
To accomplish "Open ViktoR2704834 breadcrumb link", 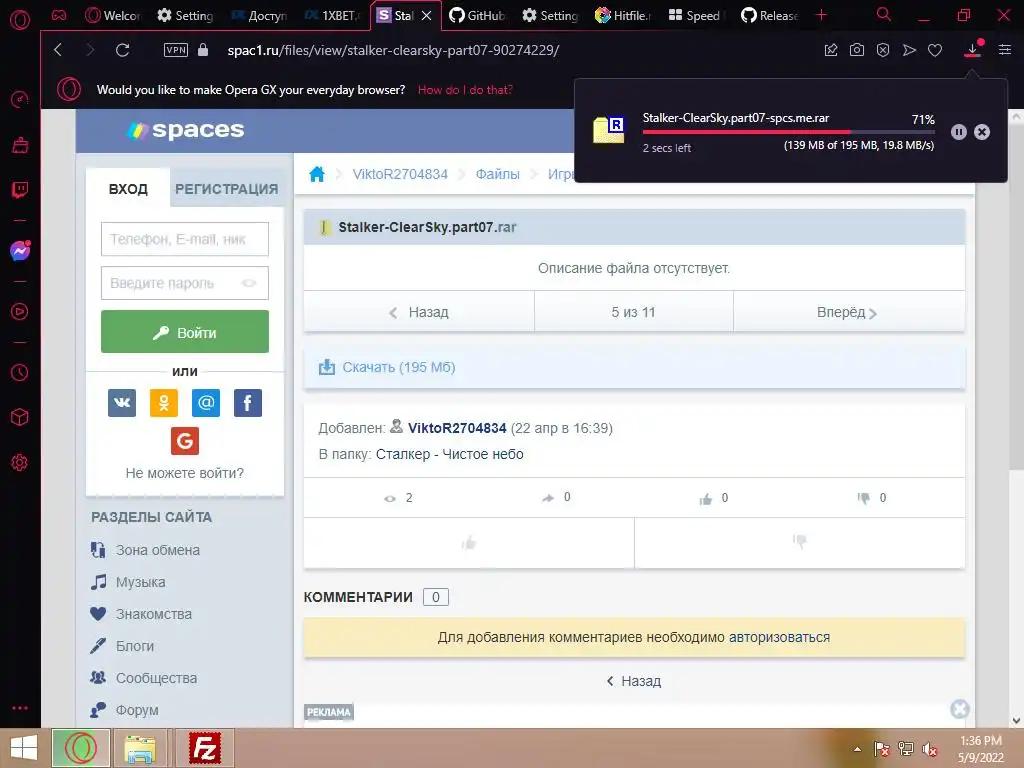I will [x=400, y=174].
